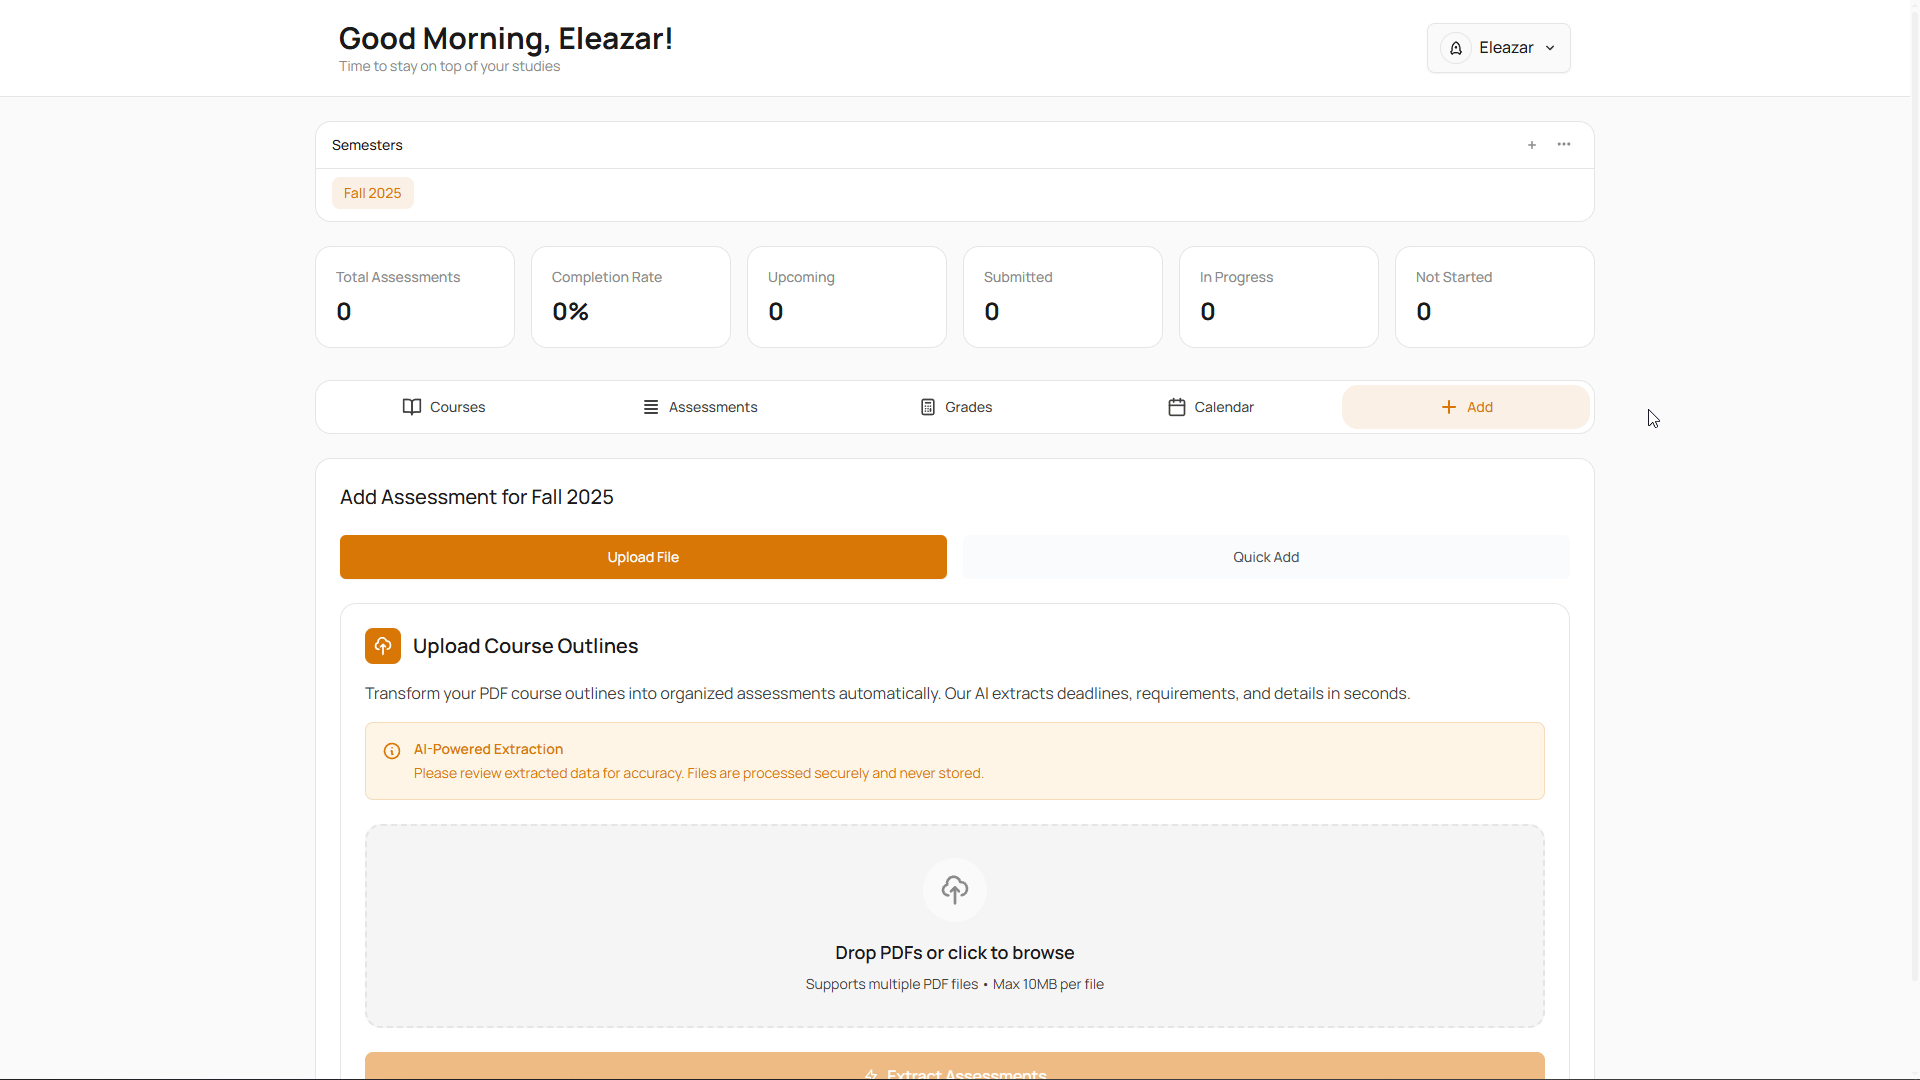Image resolution: width=1920 pixels, height=1080 pixels.
Task: Click the profile avatar icon beside Eleazar
Action: pos(1456,48)
